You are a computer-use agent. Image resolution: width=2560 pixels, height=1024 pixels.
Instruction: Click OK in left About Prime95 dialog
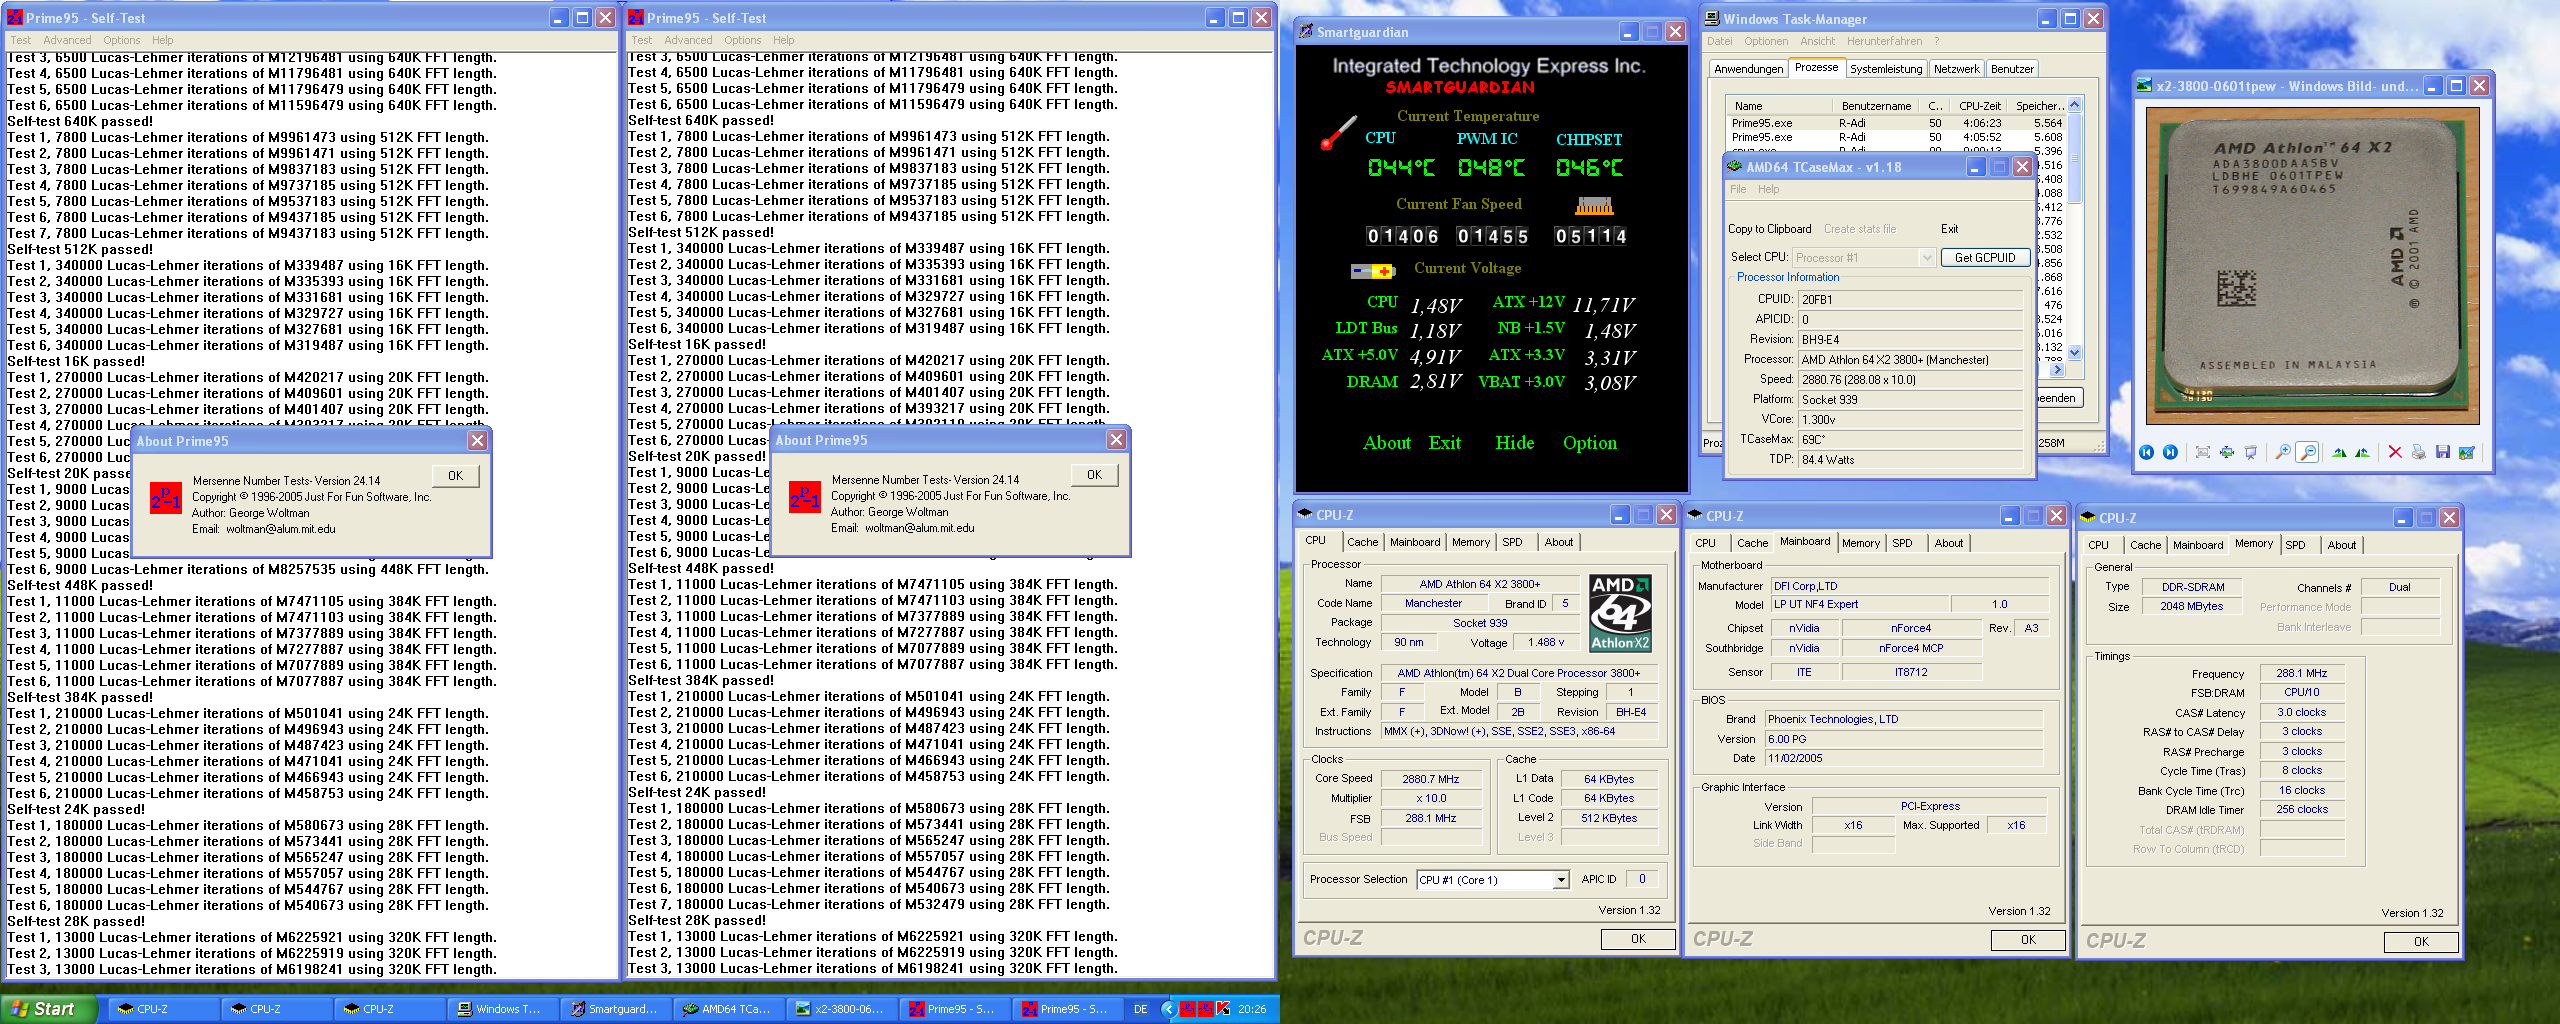pyautogui.click(x=455, y=476)
